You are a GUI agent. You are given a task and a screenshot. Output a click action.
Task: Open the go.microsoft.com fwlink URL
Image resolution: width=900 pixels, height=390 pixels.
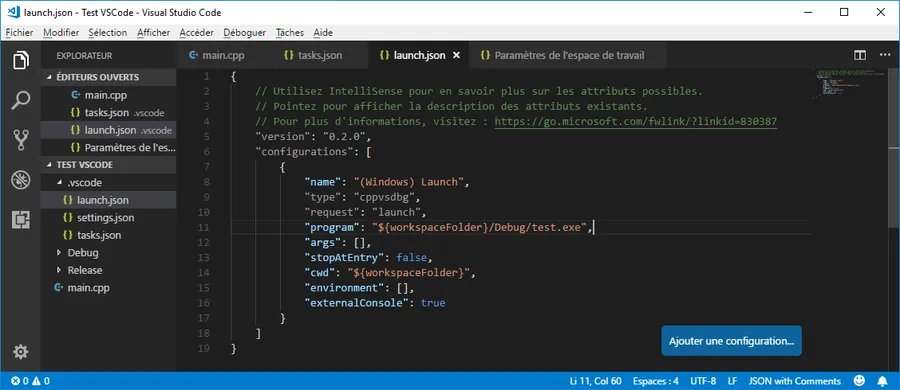click(635, 121)
